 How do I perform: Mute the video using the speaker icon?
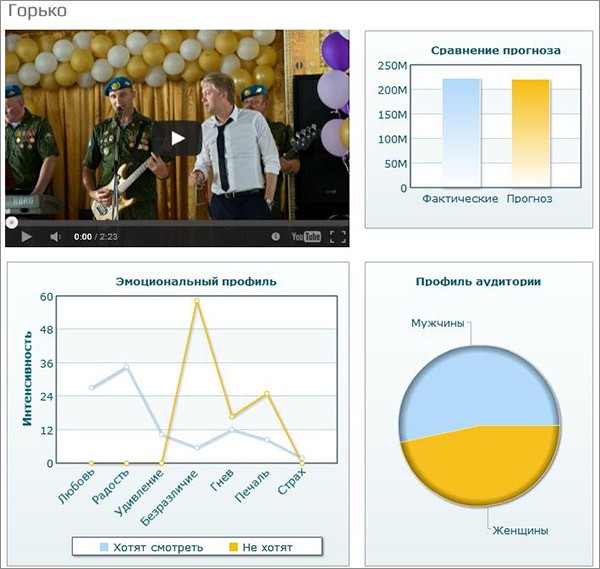tap(55, 237)
